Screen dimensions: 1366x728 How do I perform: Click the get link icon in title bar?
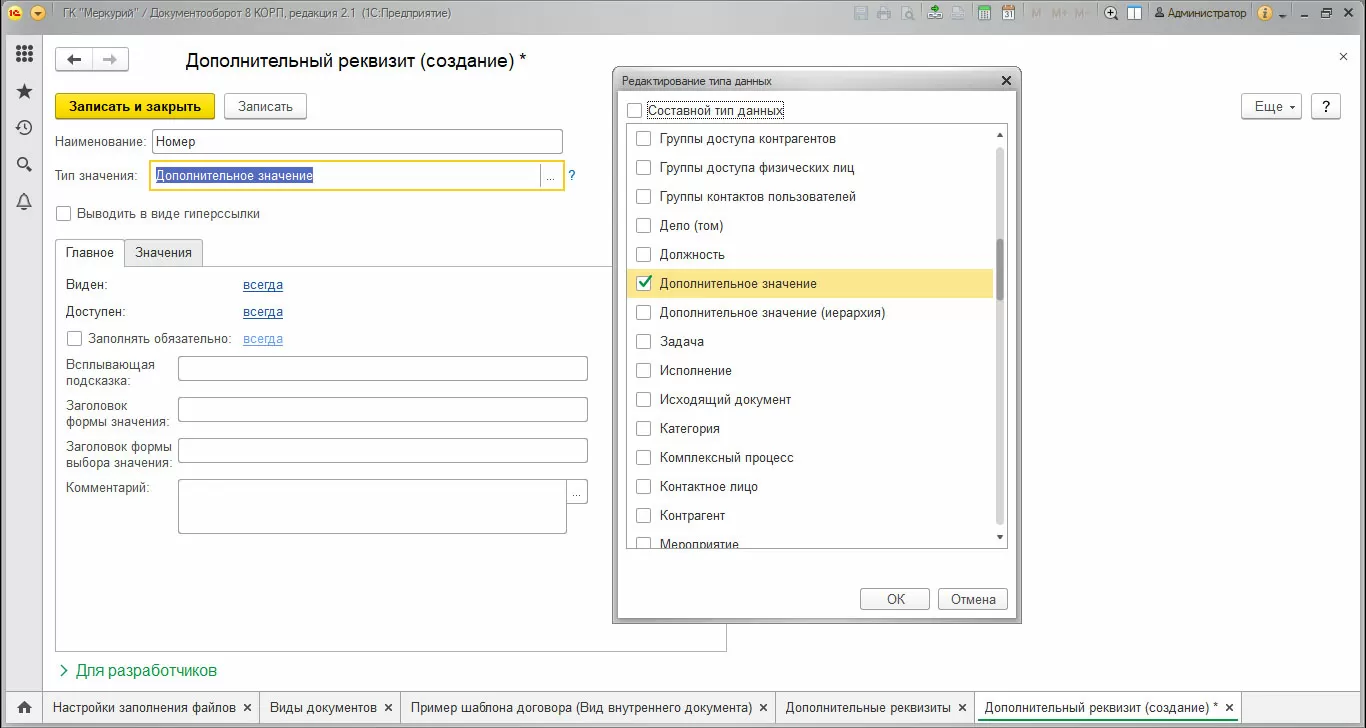pyautogui.click(x=935, y=13)
